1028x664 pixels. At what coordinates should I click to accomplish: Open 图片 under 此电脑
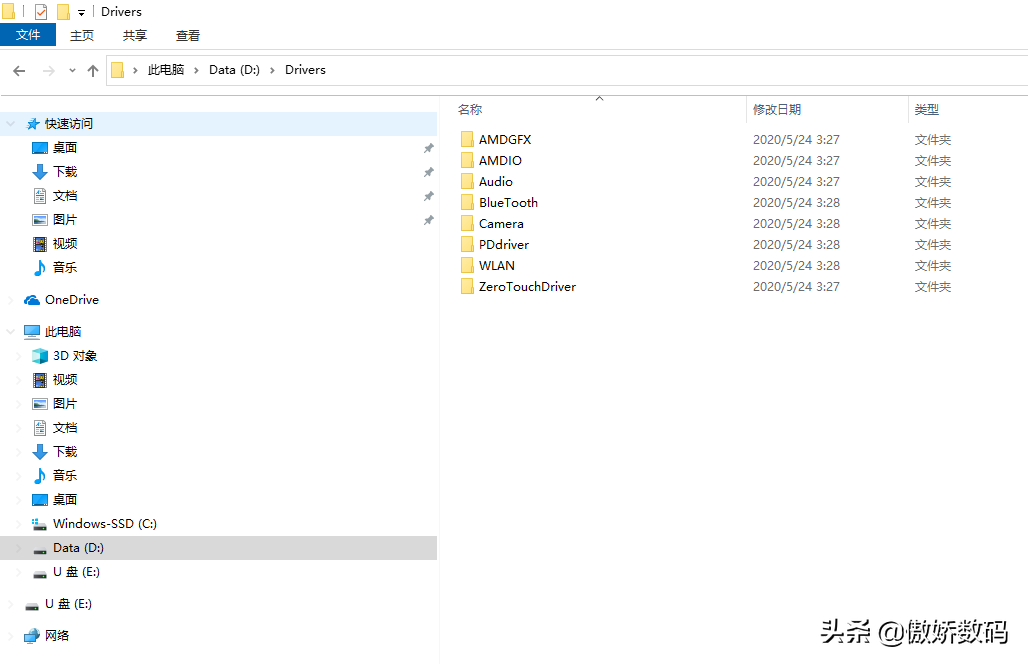[x=65, y=403]
